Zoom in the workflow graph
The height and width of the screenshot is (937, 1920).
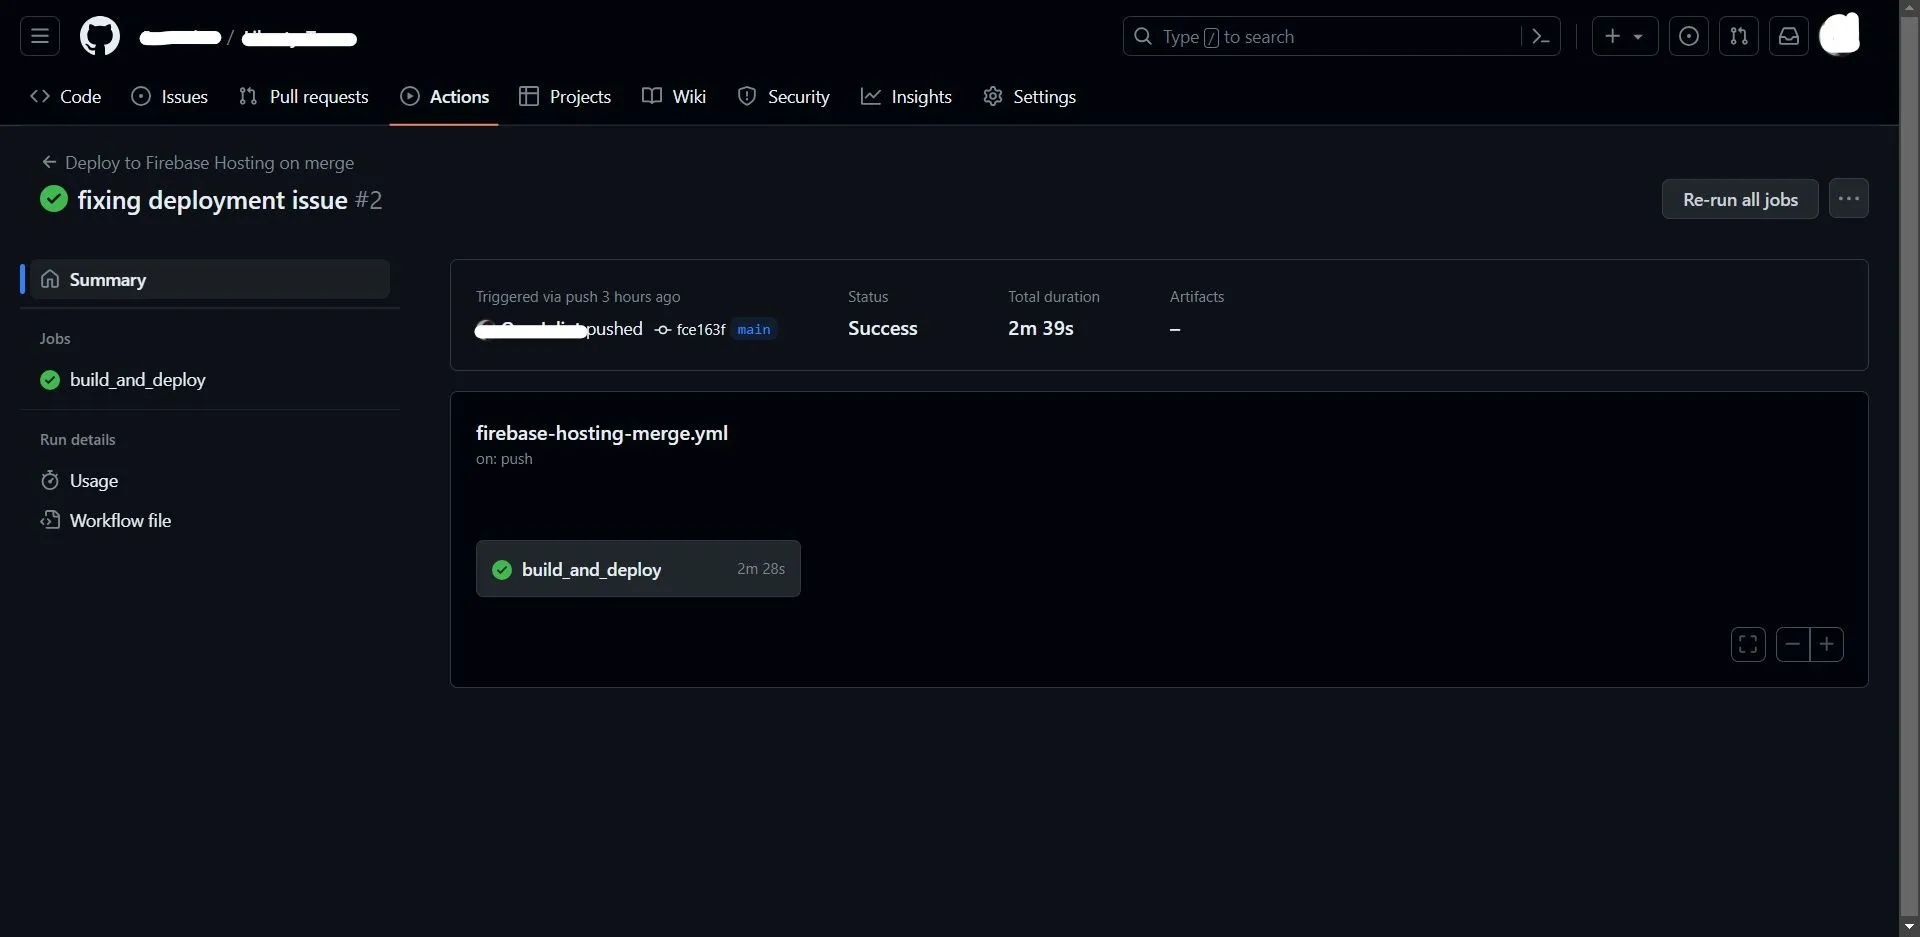pyautogui.click(x=1826, y=645)
